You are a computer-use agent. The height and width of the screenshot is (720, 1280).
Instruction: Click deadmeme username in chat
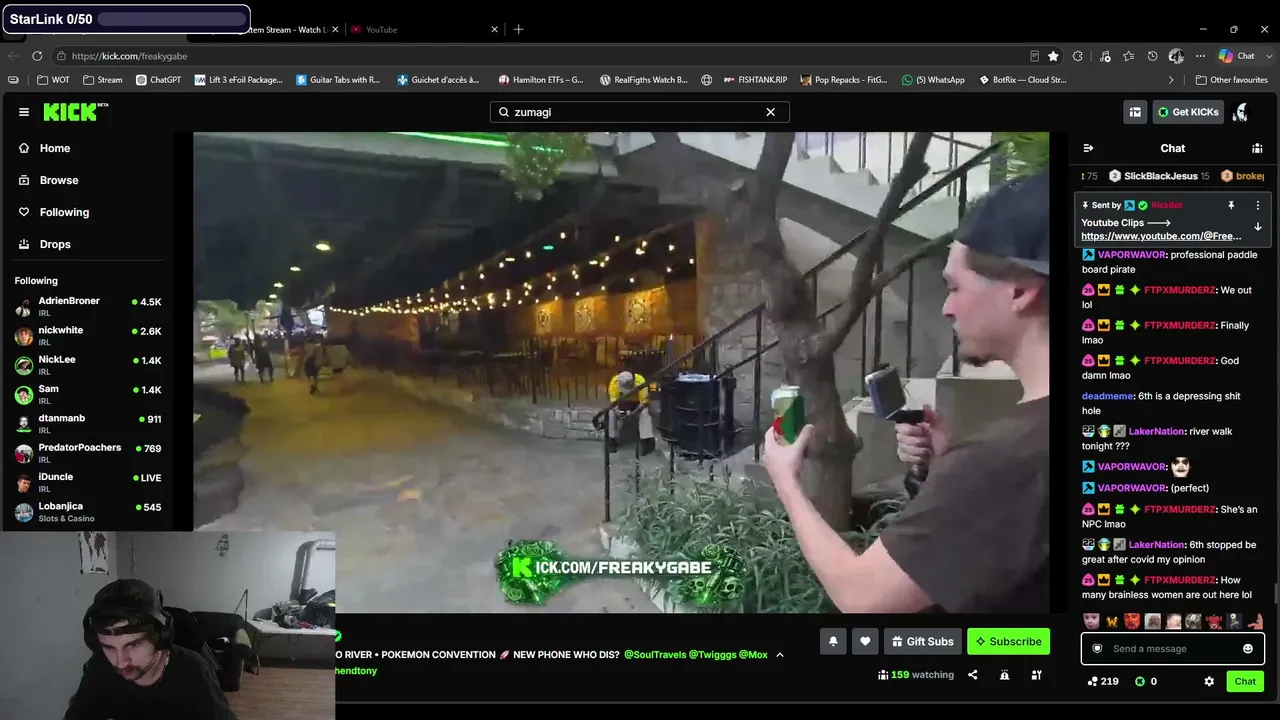point(1109,396)
